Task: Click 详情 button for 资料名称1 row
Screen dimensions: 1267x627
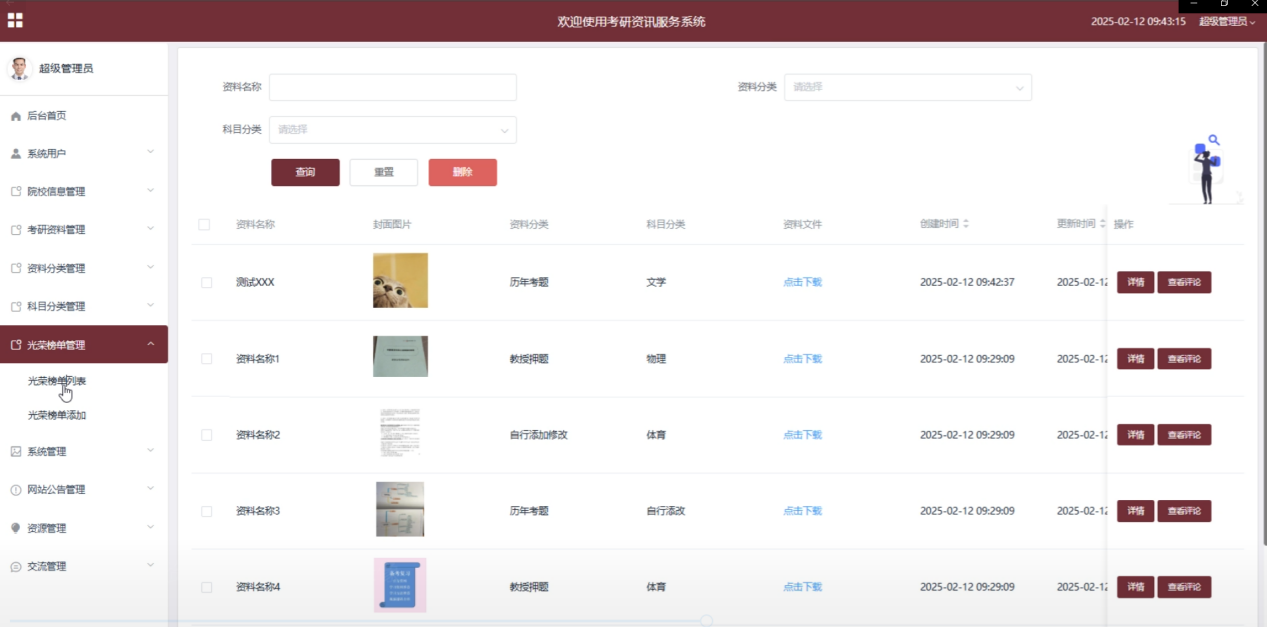Action: coord(1136,359)
